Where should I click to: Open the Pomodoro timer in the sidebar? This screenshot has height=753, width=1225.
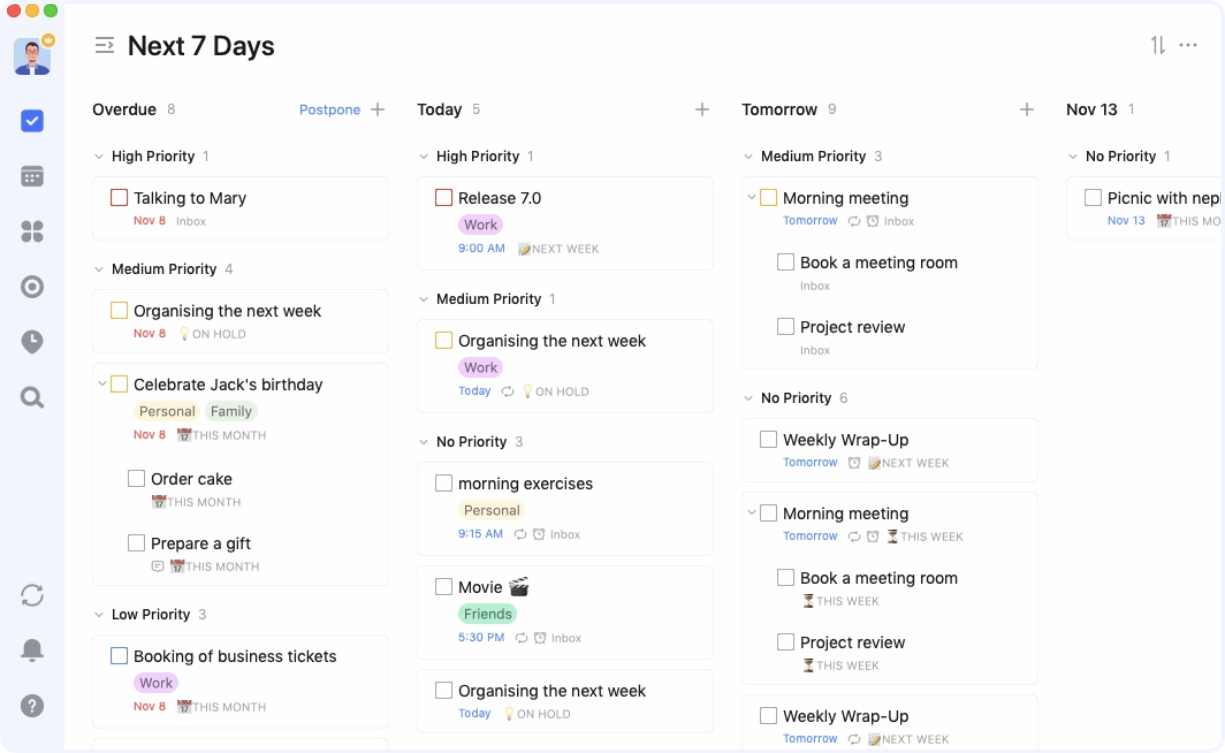[31, 342]
